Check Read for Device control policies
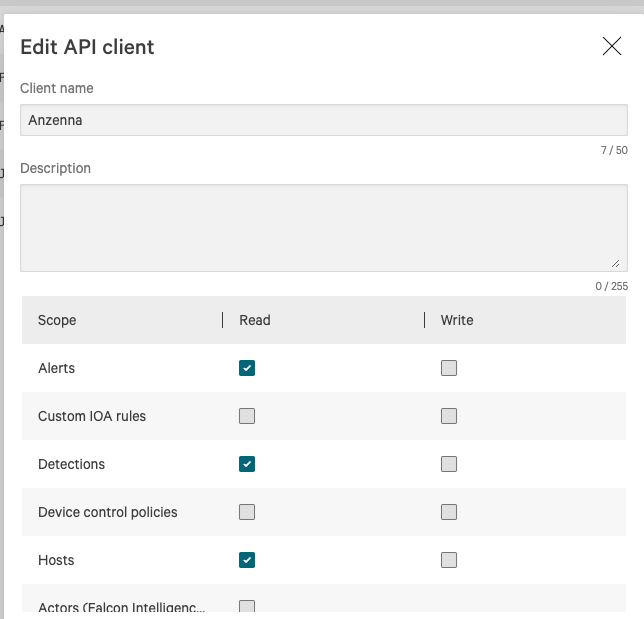Viewport: 644px width, 619px height. [247, 512]
